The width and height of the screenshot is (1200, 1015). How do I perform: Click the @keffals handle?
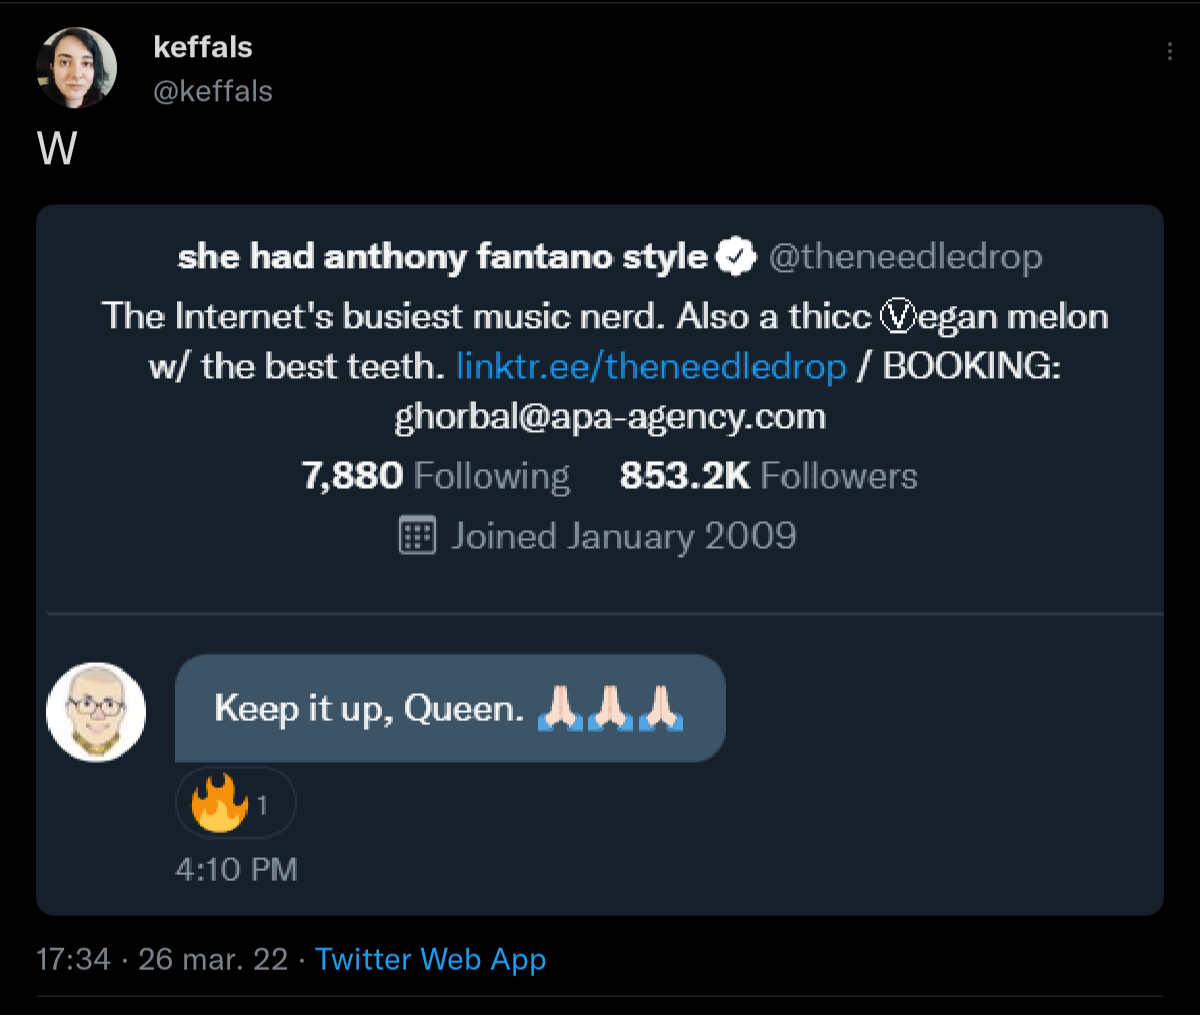(x=212, y=91)
